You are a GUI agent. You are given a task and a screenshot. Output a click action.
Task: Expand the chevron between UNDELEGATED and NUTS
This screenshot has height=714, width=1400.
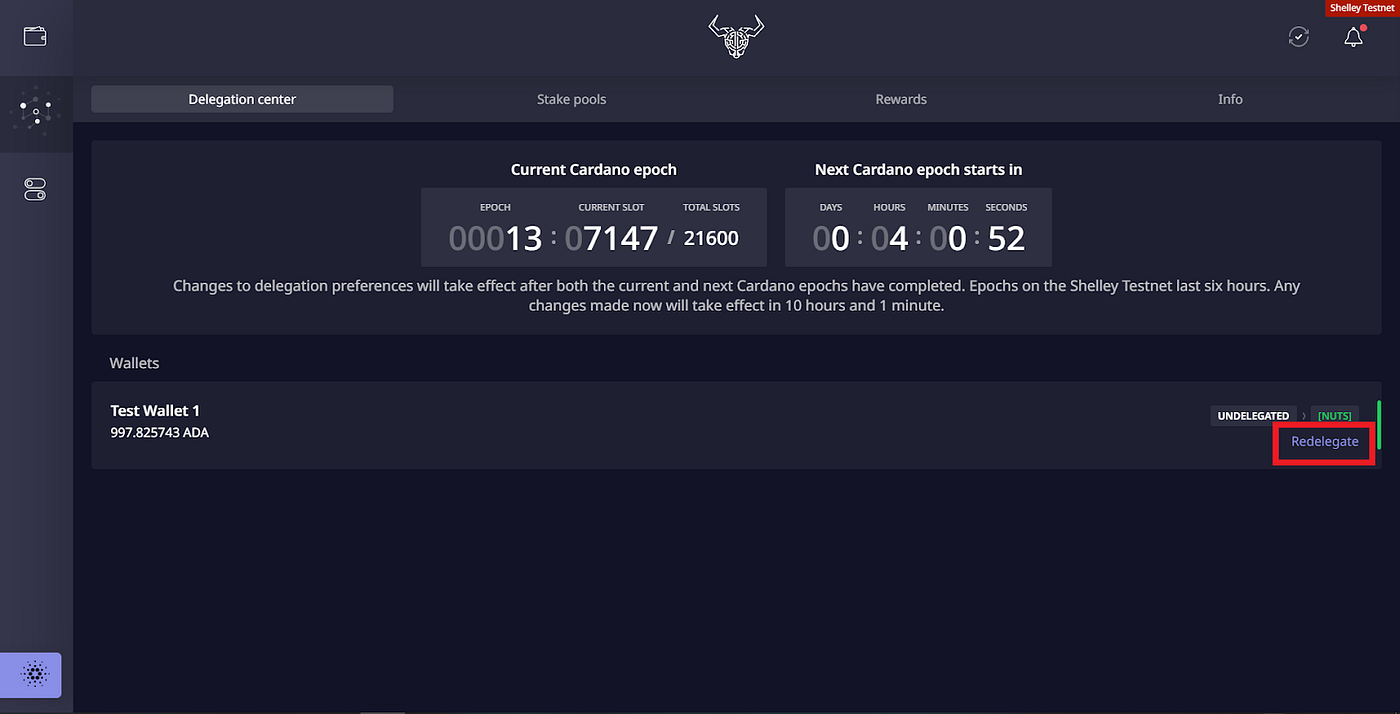(1303, 415)
